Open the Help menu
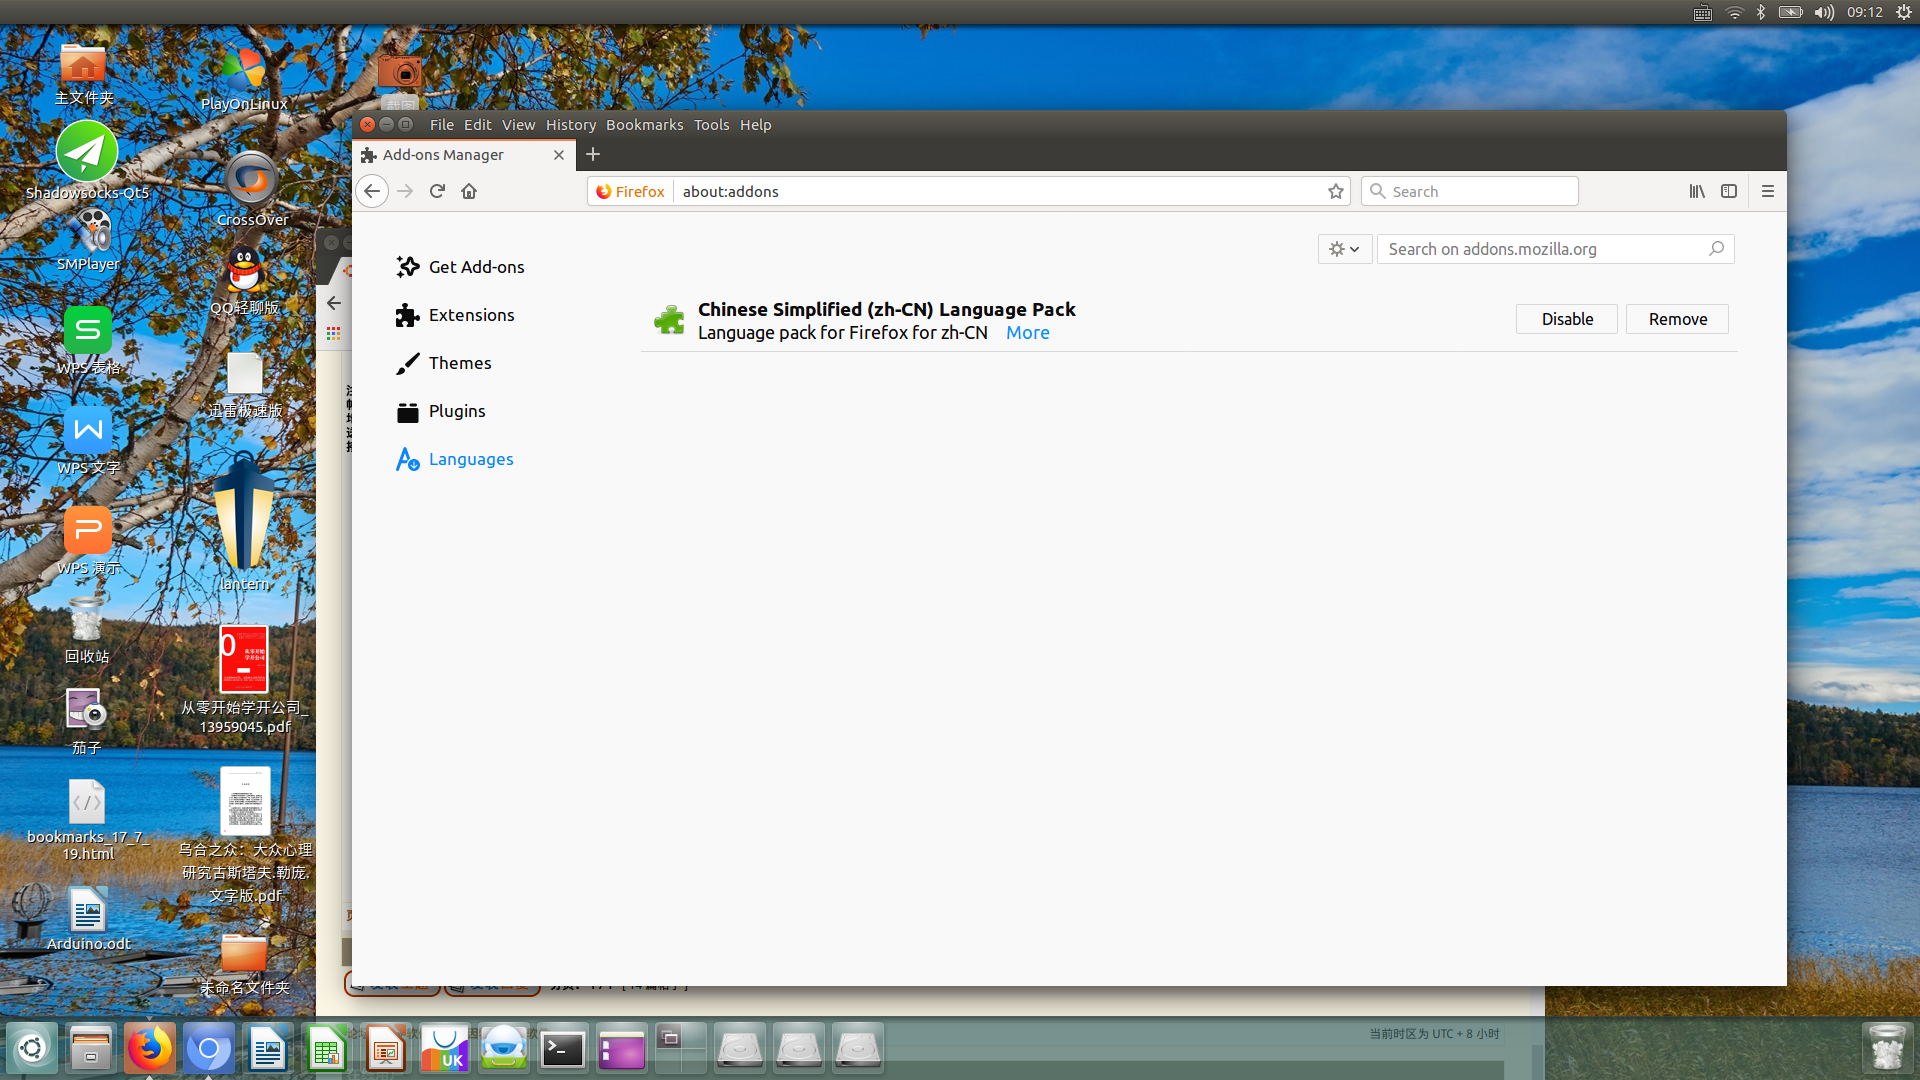 pos(756,125)
